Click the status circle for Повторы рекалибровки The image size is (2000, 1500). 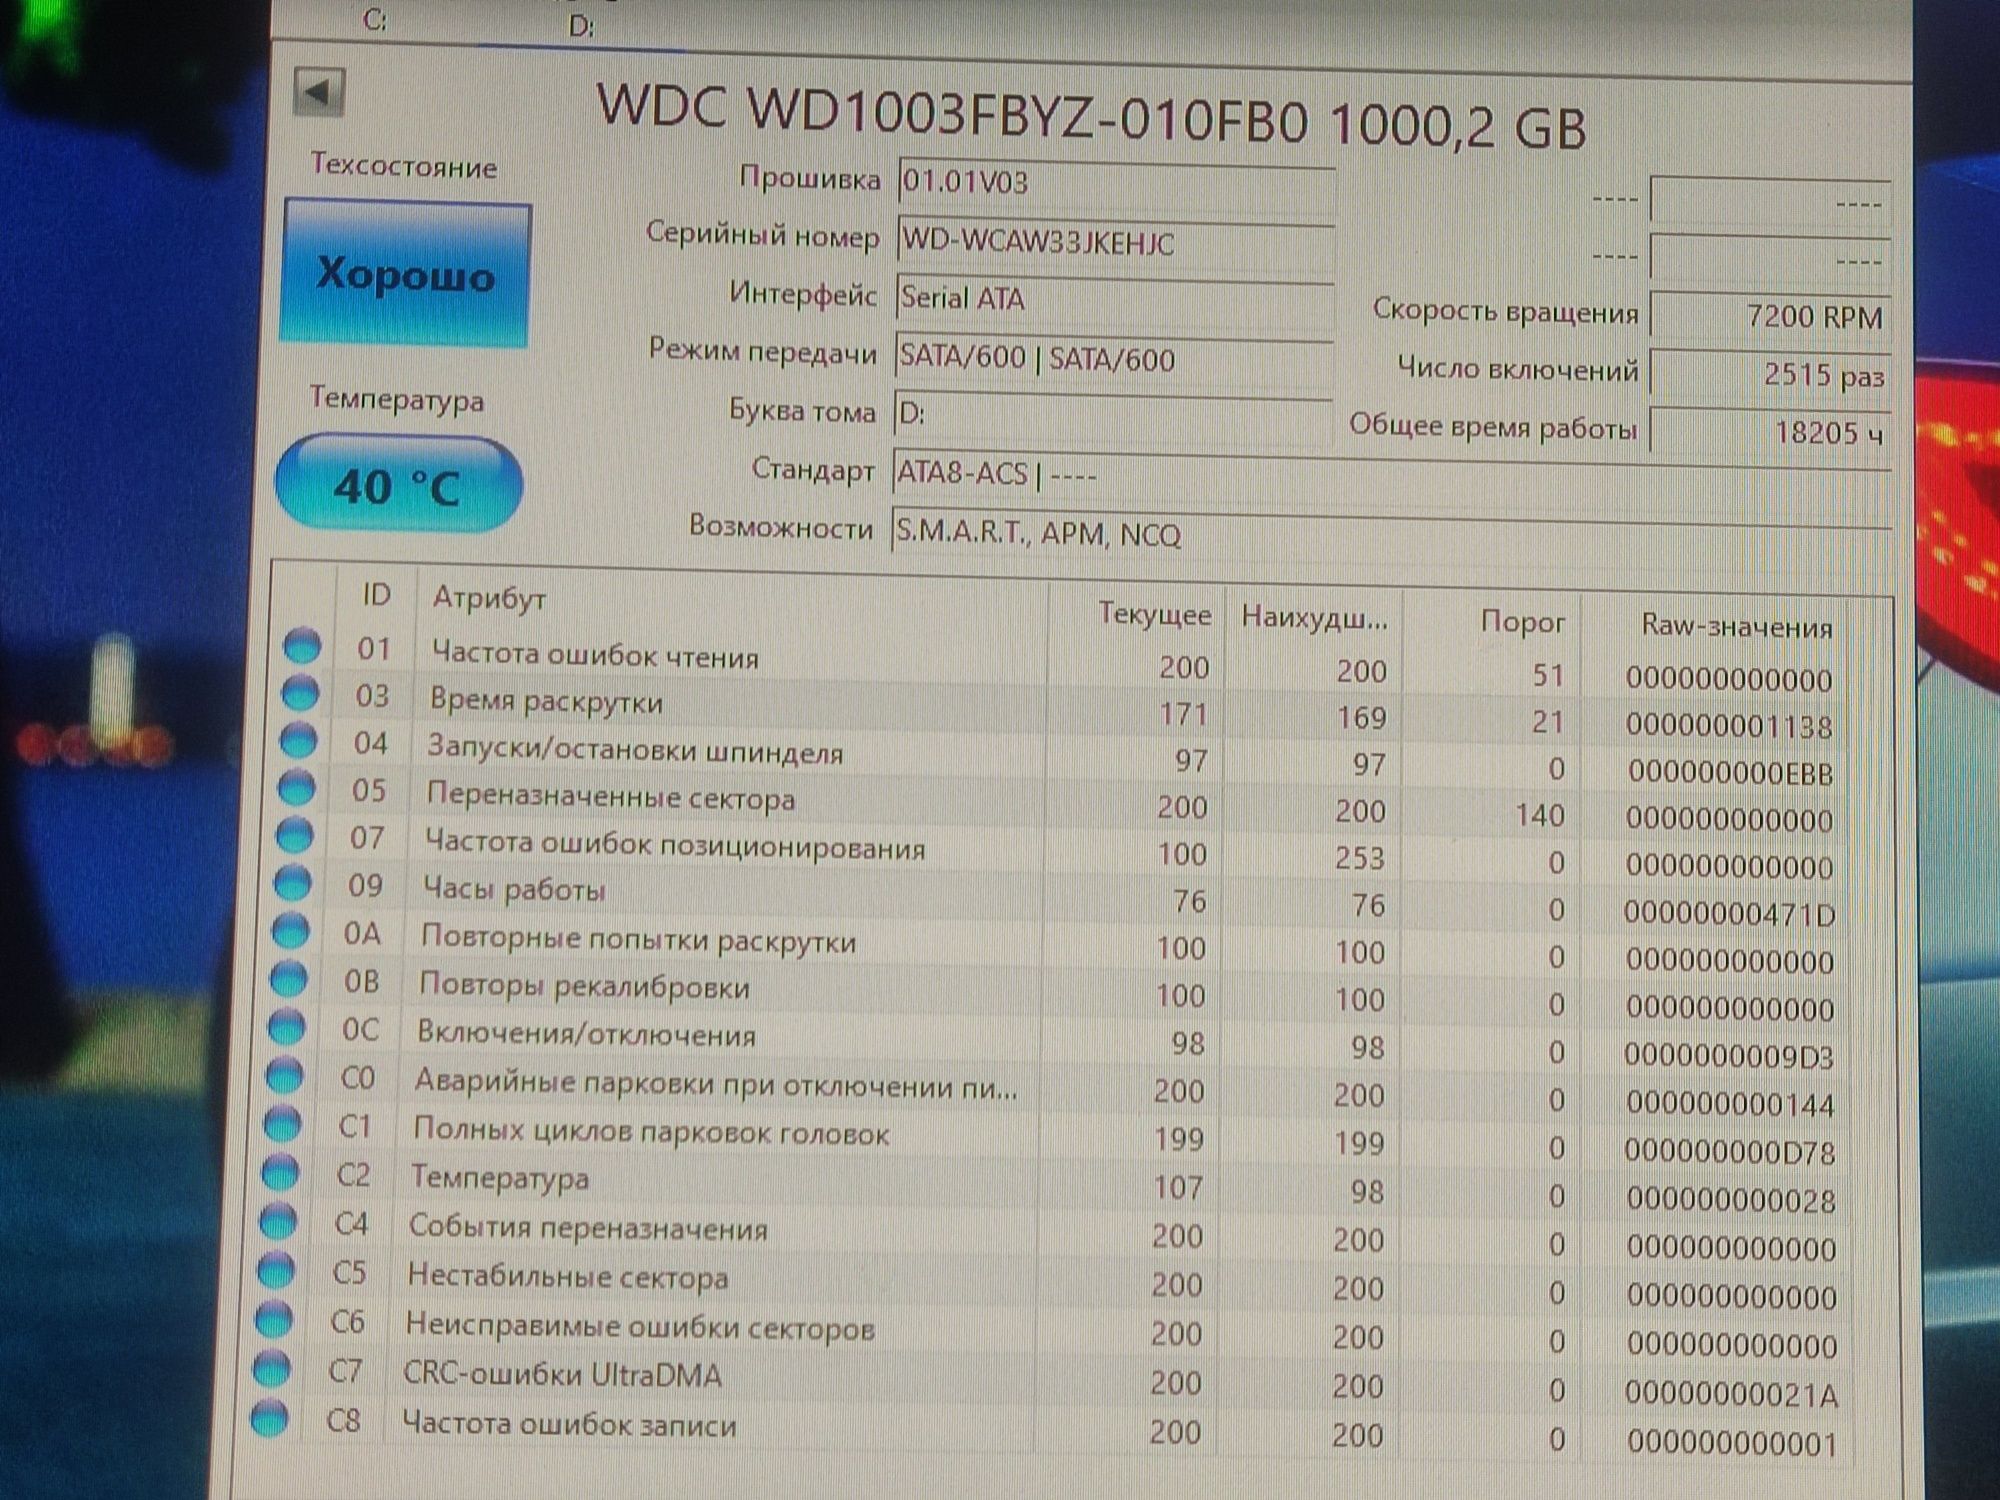[289, 978]
